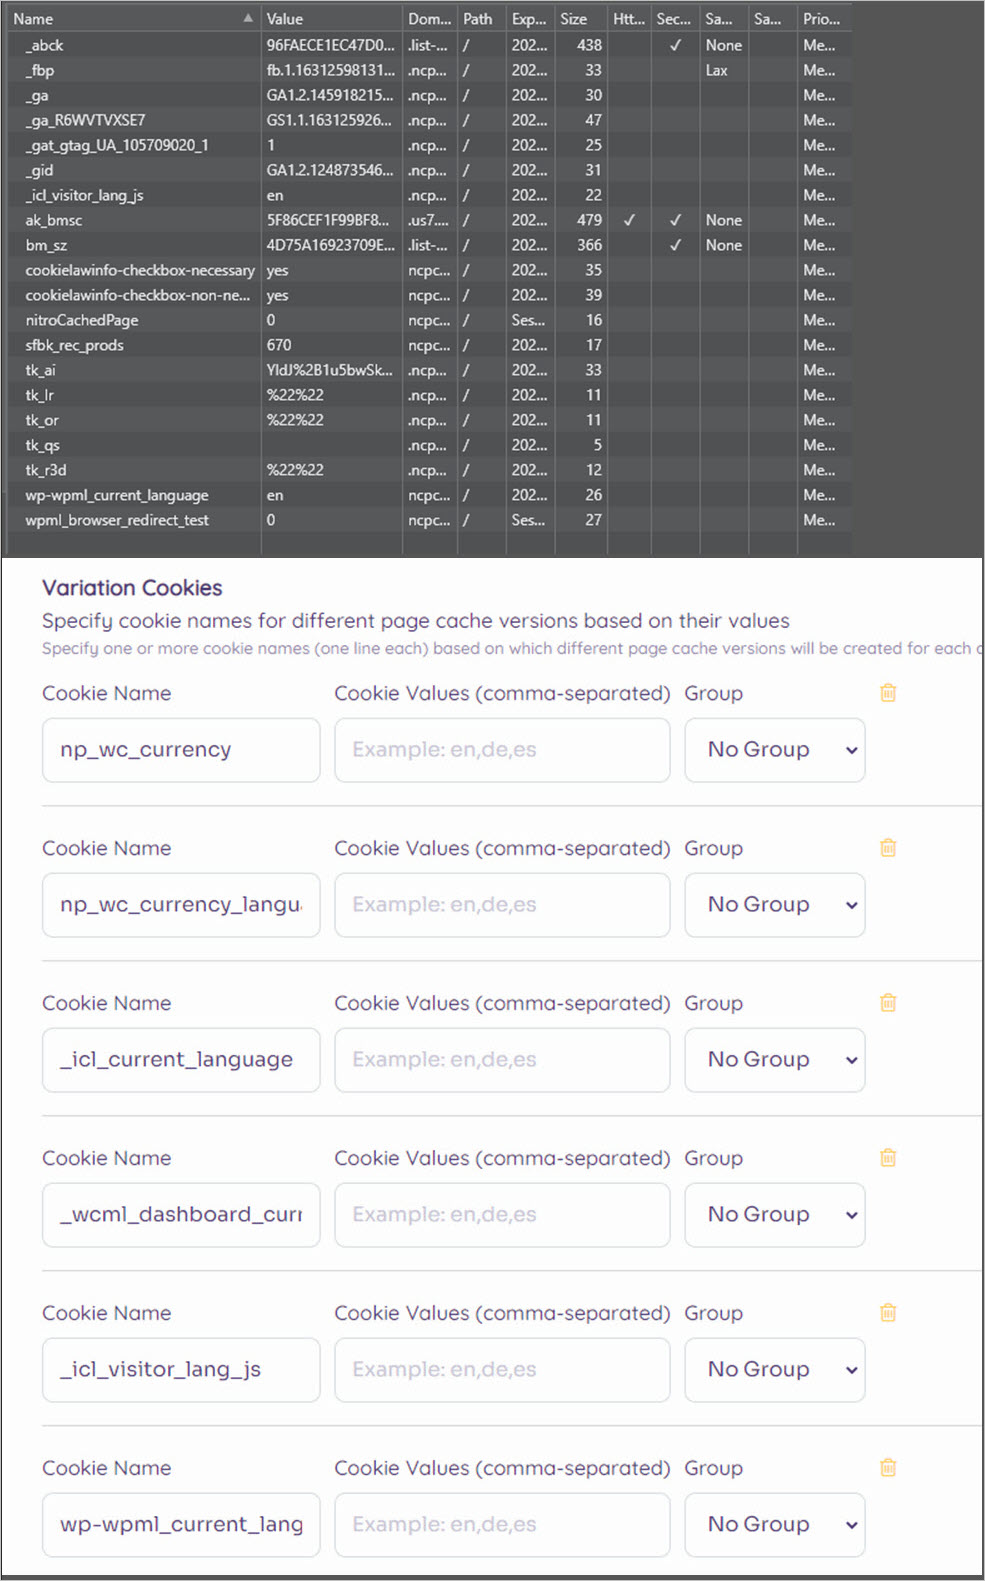Select the tk_or cookie row
Viewport: 985px width, 1581px height.
coord(430,420)
